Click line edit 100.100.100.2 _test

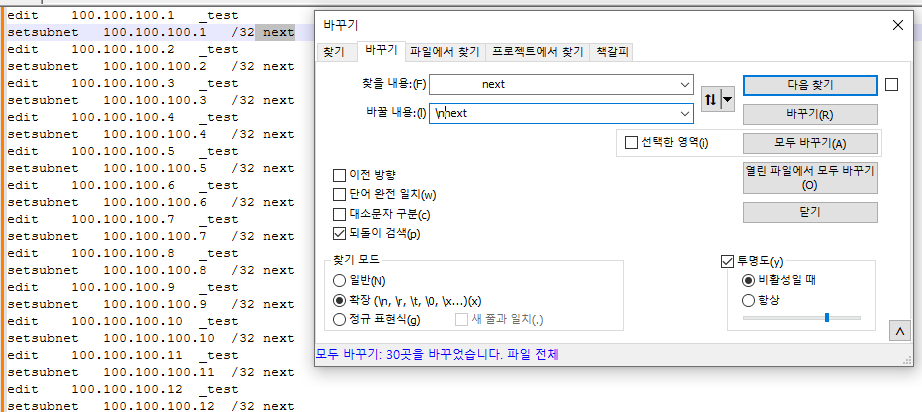point(123,49)
